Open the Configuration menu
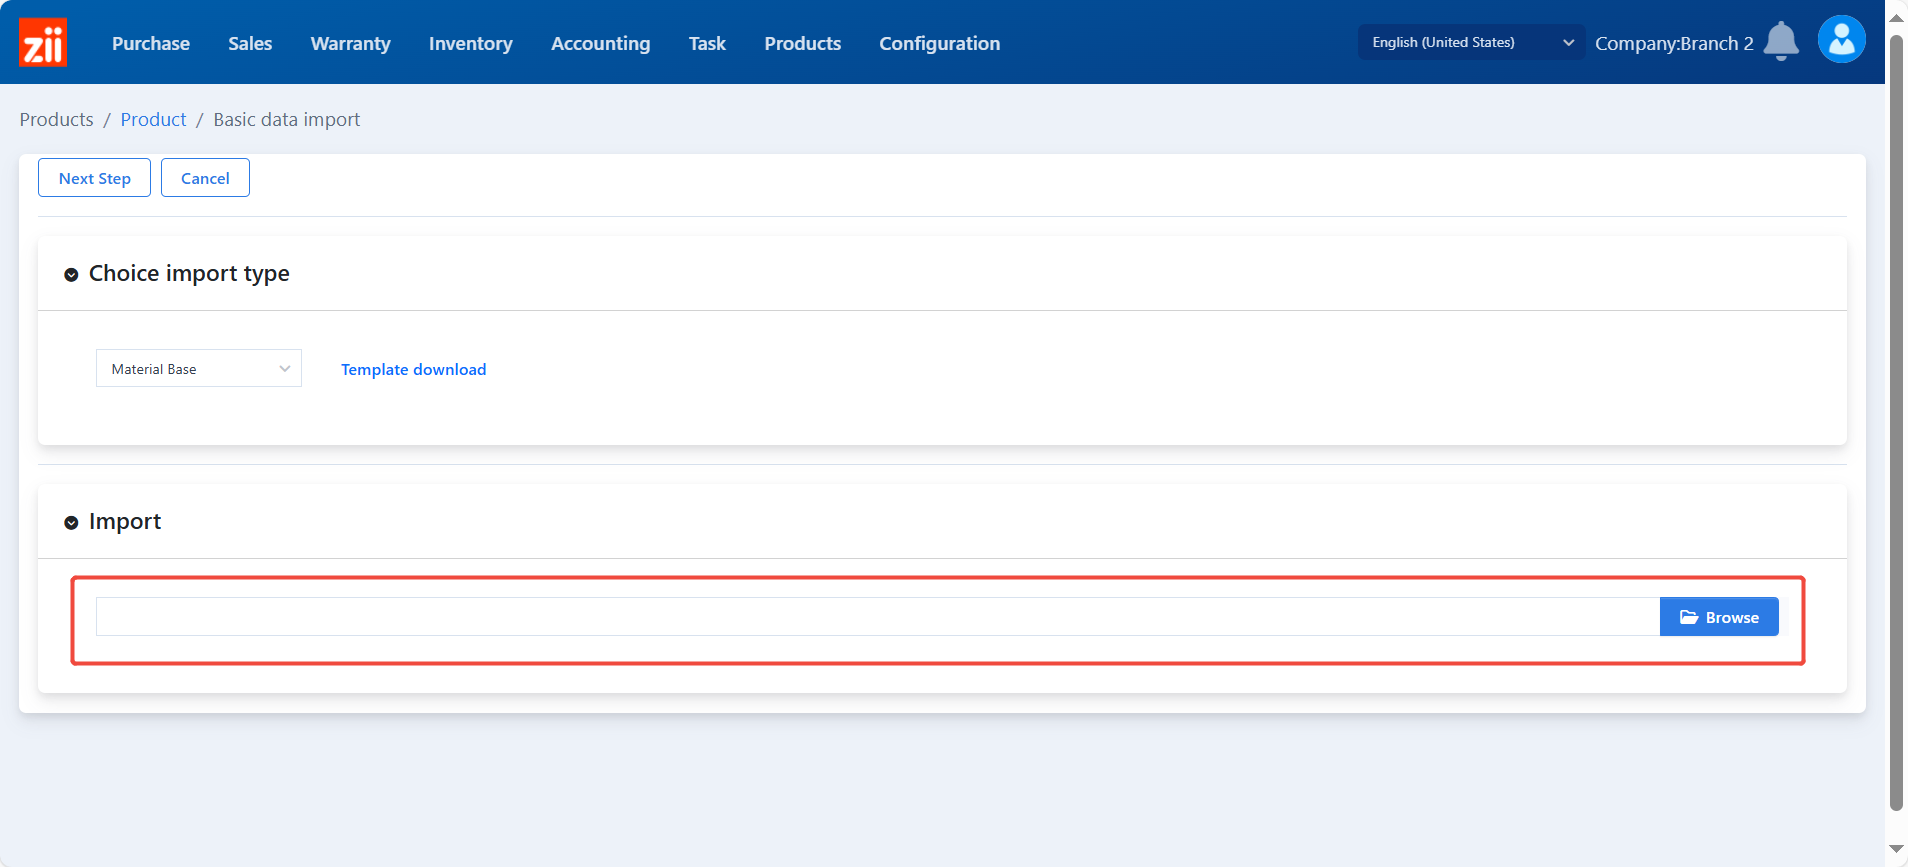Image resolution: width=1908 pixels, height=867 pixels. [939, 44]
